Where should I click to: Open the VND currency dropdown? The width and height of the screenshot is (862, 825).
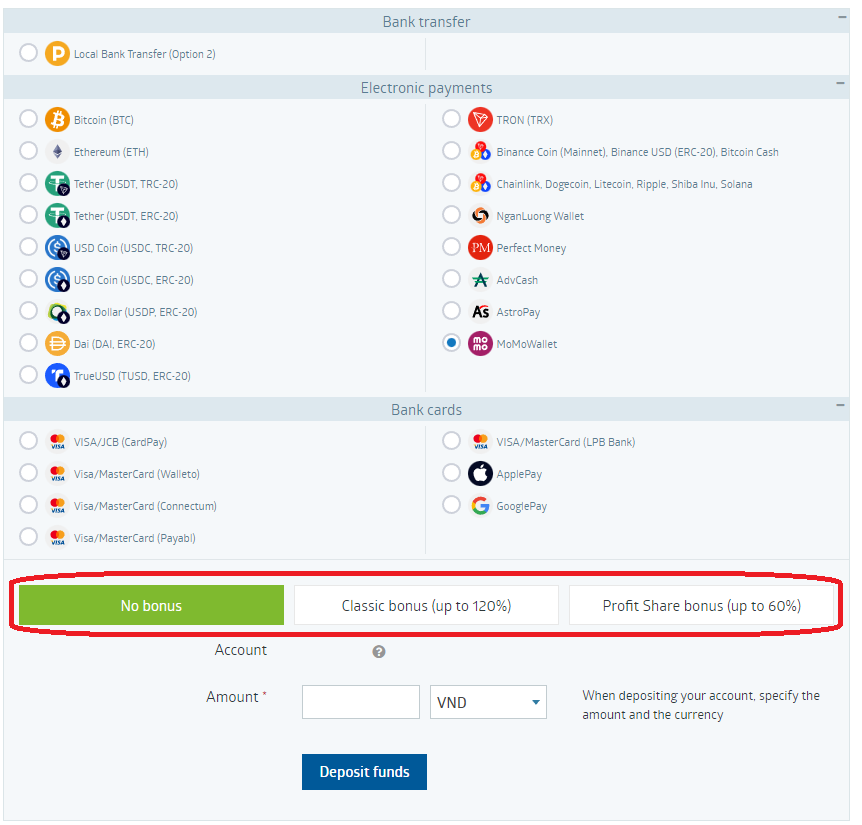click(488, 702)
